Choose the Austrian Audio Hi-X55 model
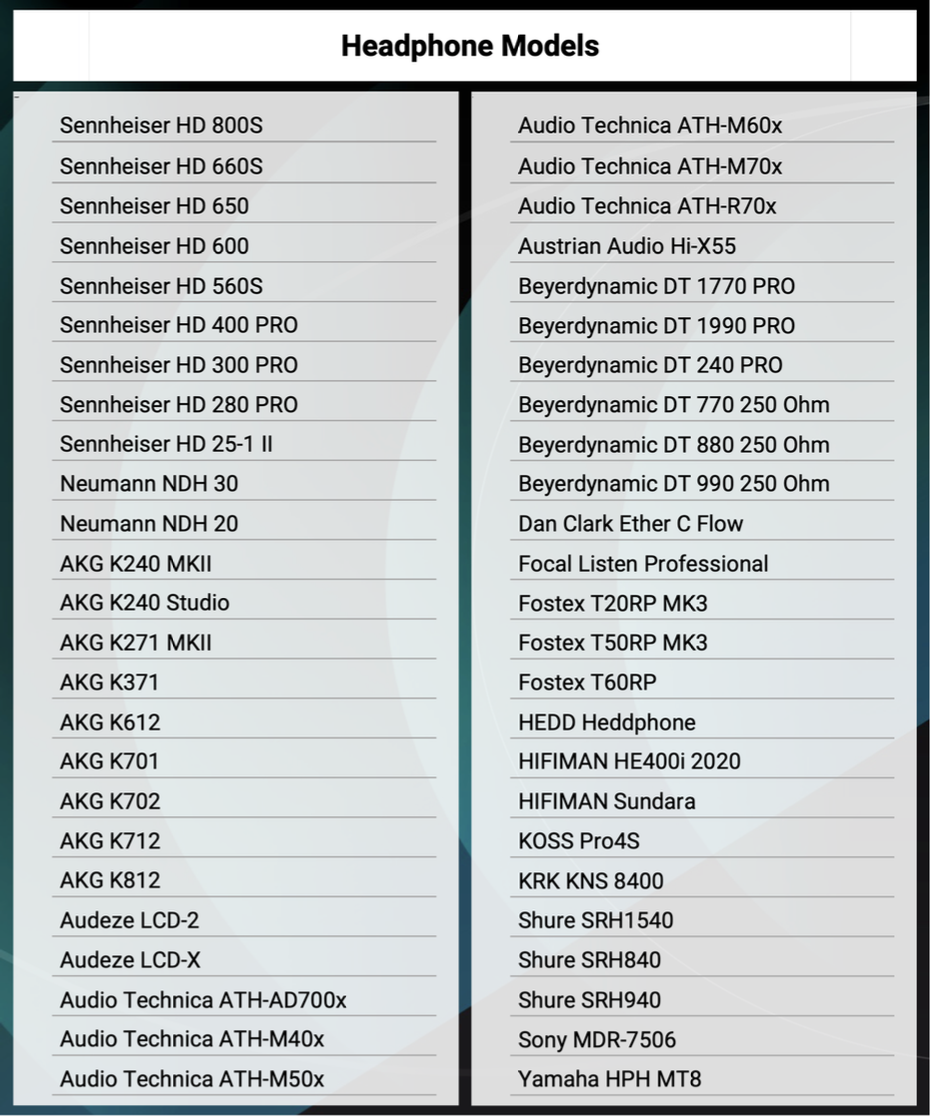Viewport: 930px width, 1118px height. (627, 246)
